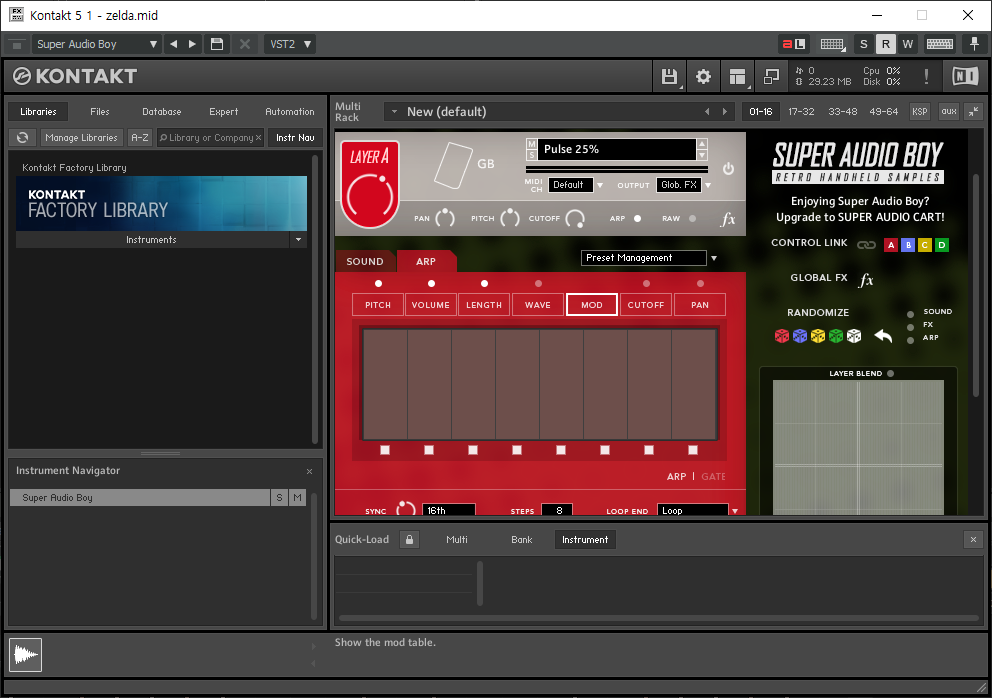Open the Preset Management dropdown
Viewport: 992px width, 698px height.
[x=649, y=258]
